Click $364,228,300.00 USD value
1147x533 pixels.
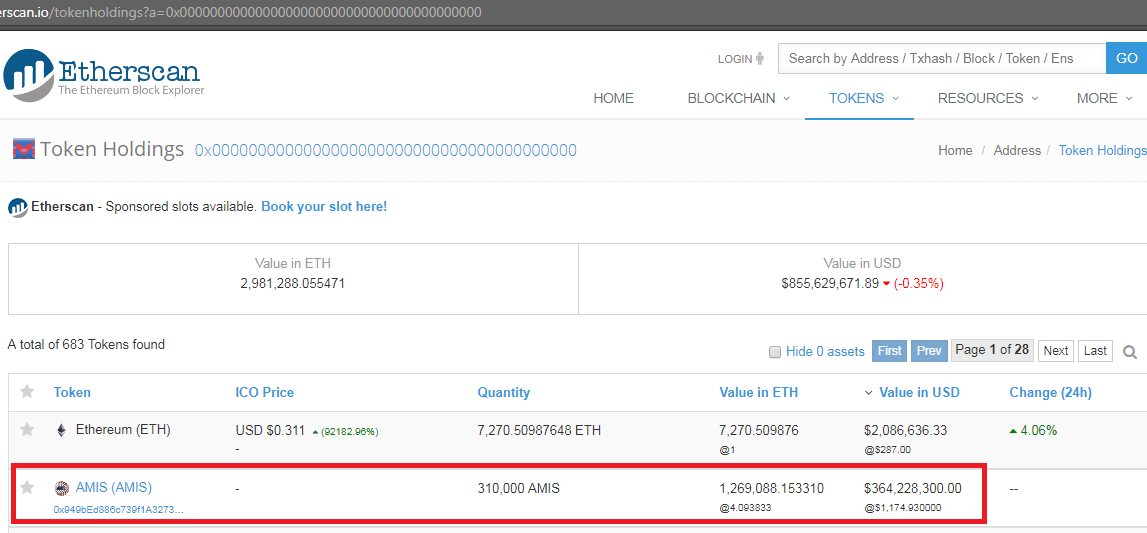(x=913, y=488)
